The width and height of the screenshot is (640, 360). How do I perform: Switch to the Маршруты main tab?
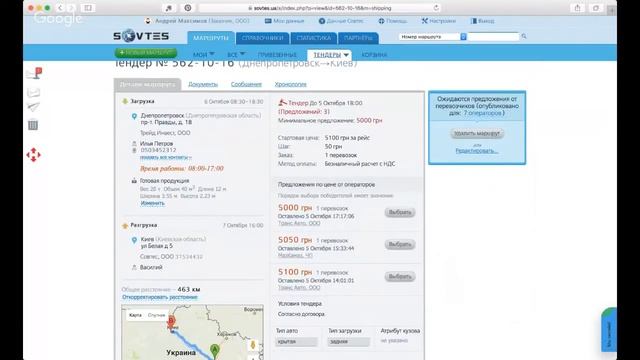click(211, 38)
